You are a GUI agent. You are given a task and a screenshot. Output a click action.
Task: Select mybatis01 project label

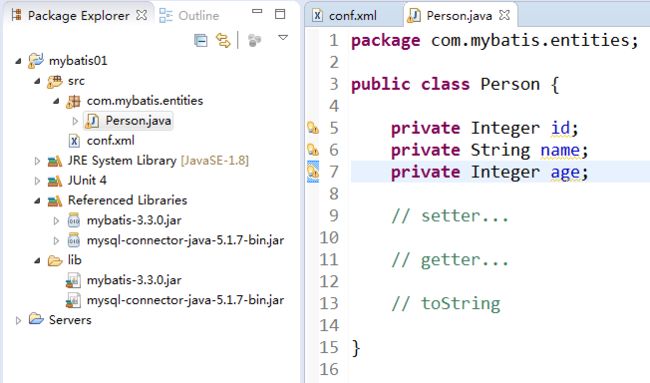tap(78, 61)
